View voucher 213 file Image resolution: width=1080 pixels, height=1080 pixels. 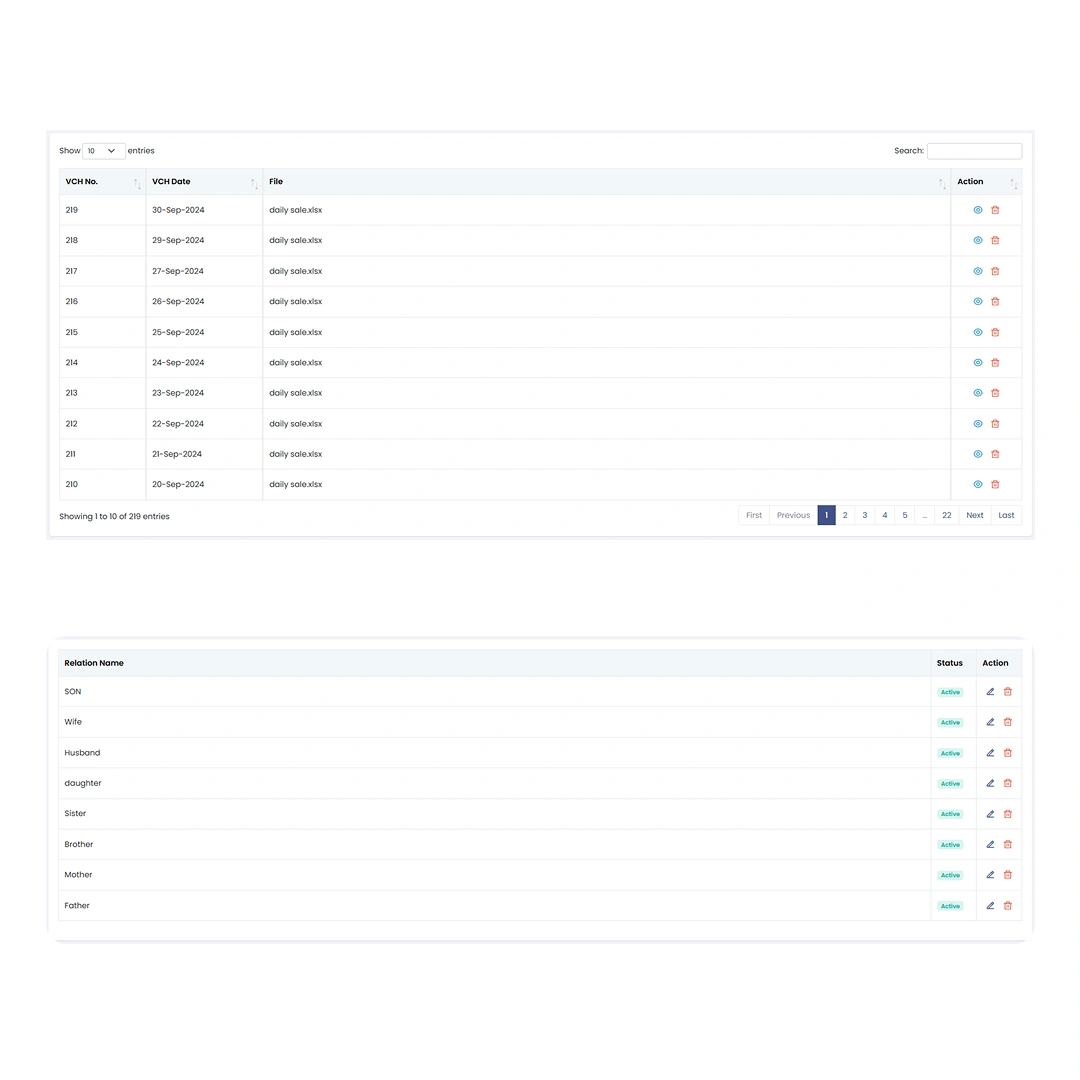pos(977,393)
